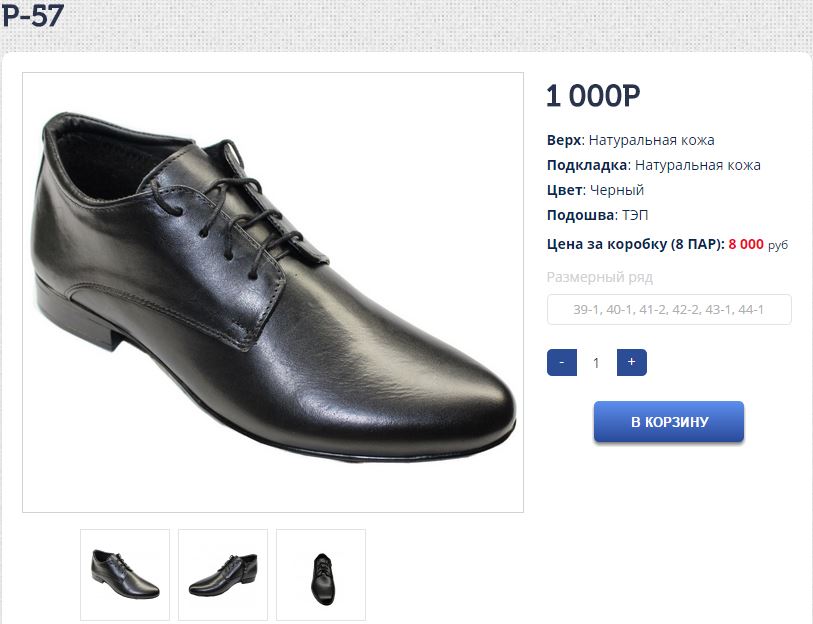
Task: Increase quantity with the plus button
Action: click(631, 362)
